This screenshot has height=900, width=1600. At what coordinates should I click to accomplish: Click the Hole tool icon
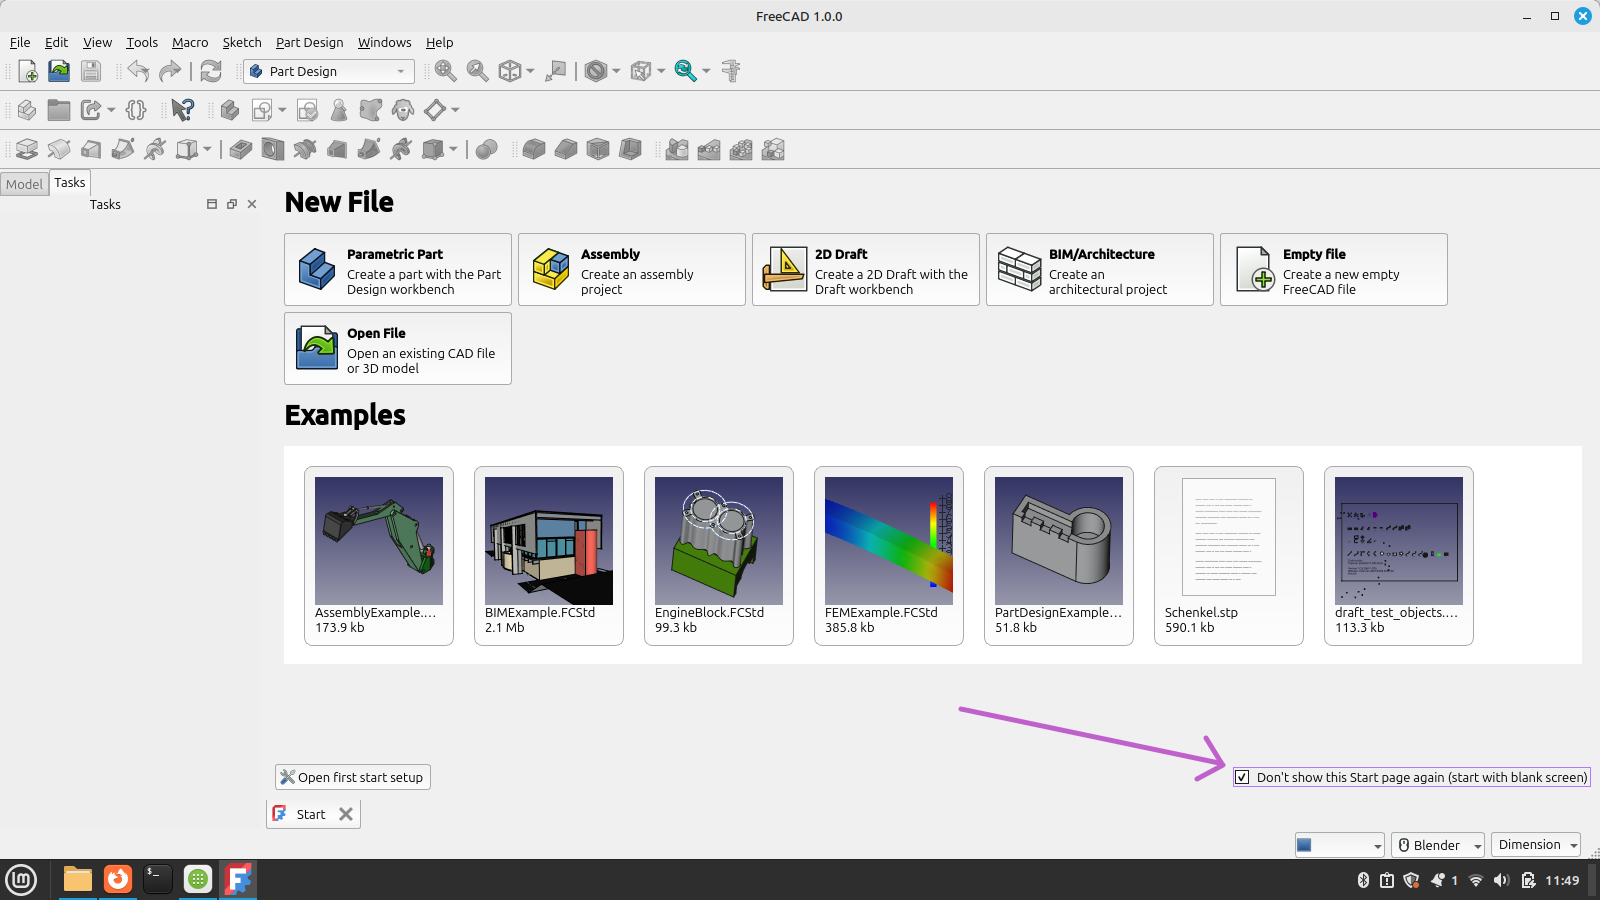272,149
